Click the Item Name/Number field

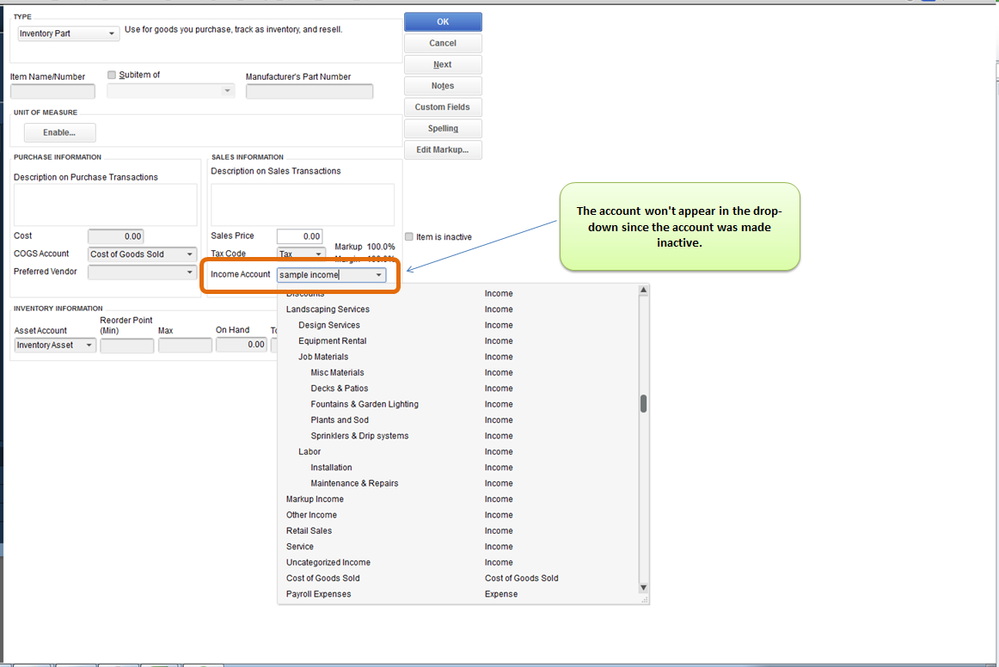pyautogui.click(x=53, y=92)
